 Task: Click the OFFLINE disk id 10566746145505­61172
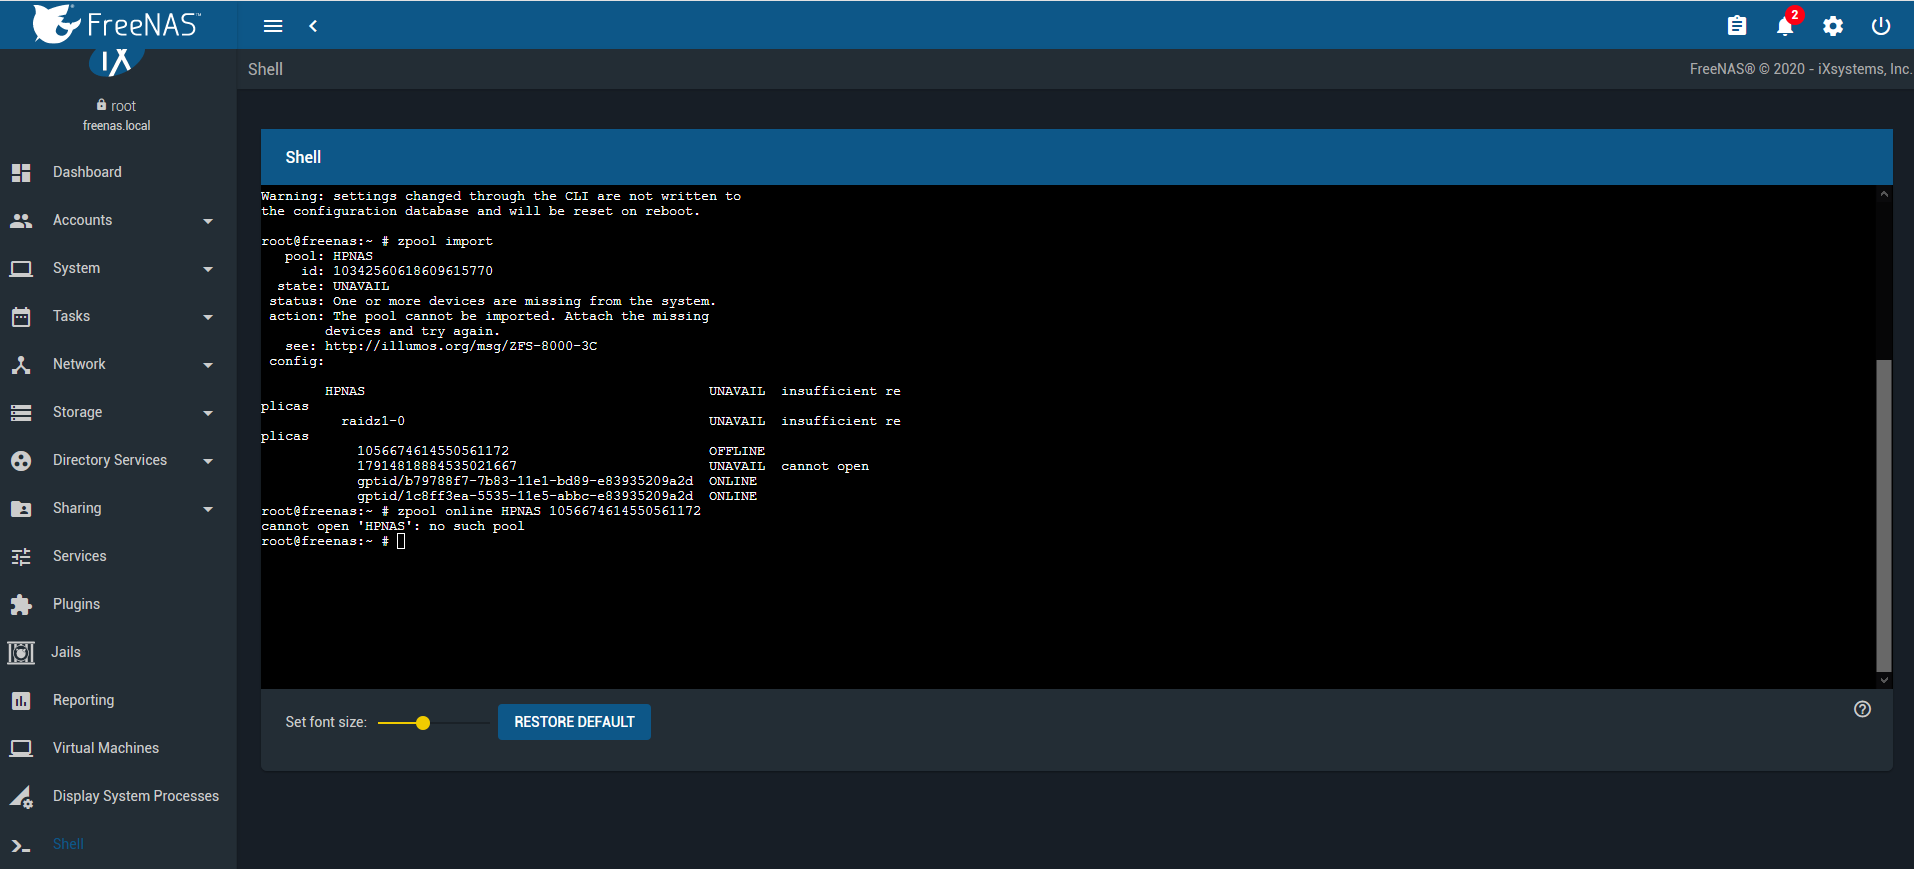[433, 451]
